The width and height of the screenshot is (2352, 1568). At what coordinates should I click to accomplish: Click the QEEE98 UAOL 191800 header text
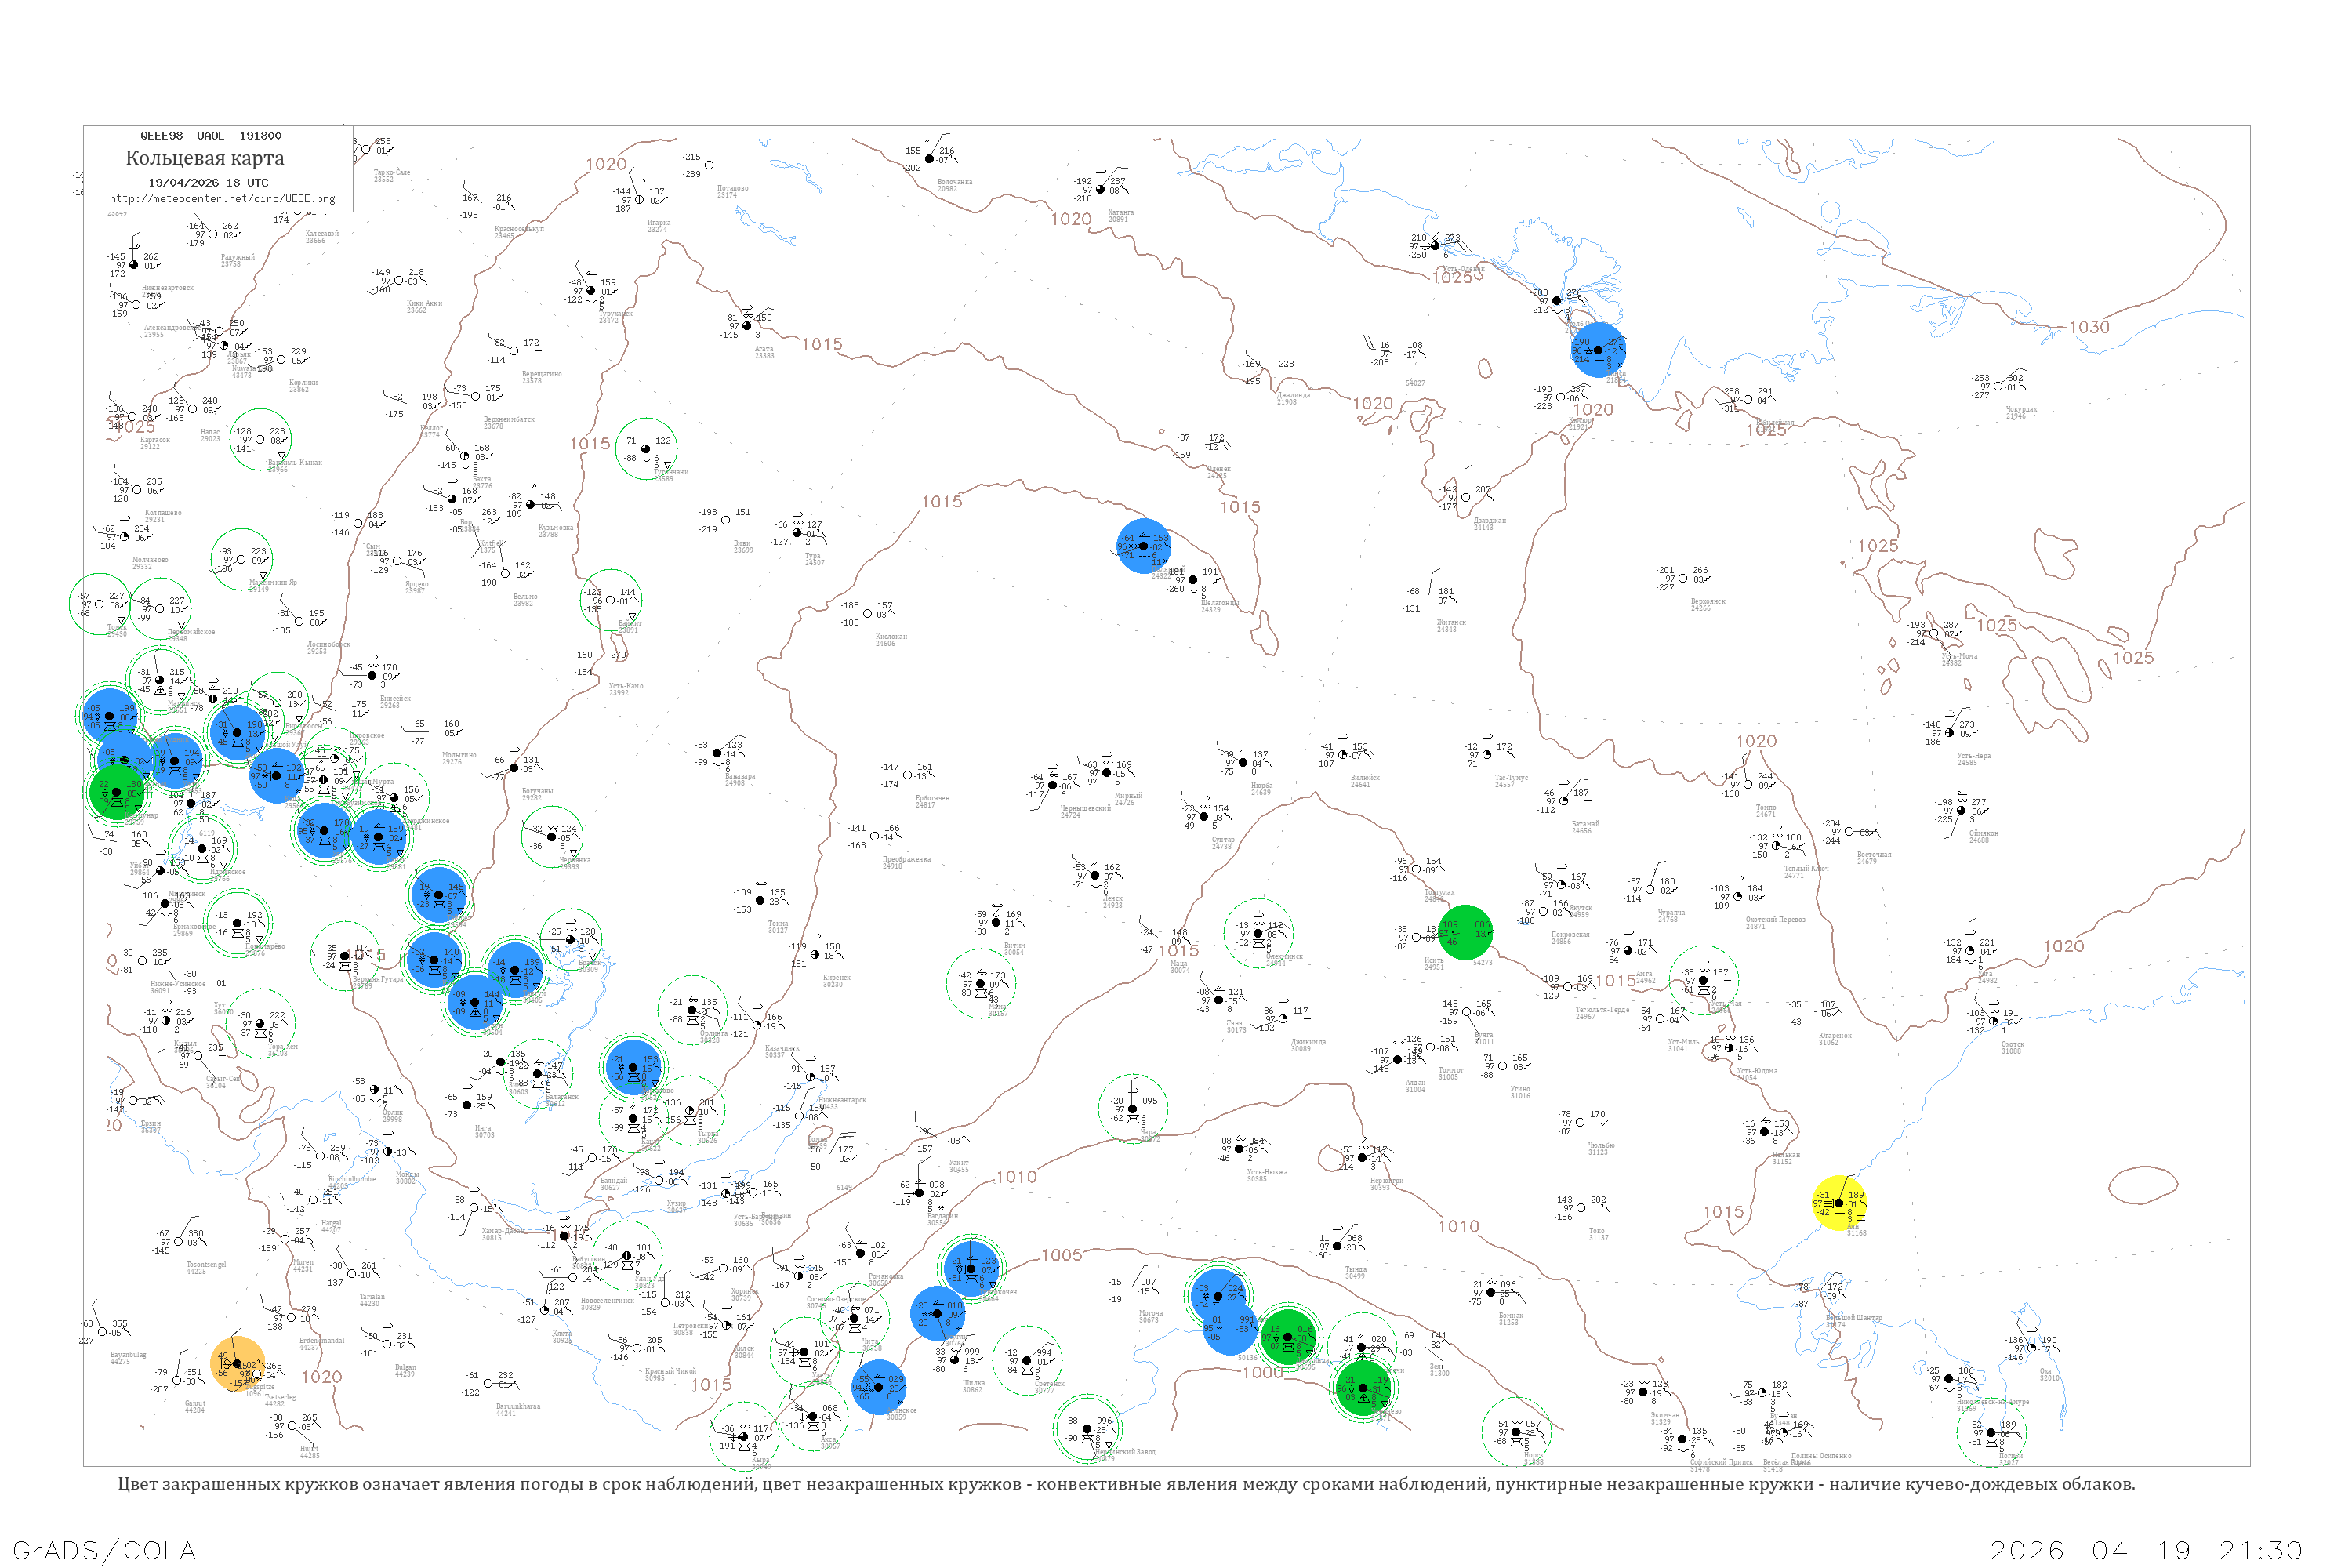click(x=210, y=135)
